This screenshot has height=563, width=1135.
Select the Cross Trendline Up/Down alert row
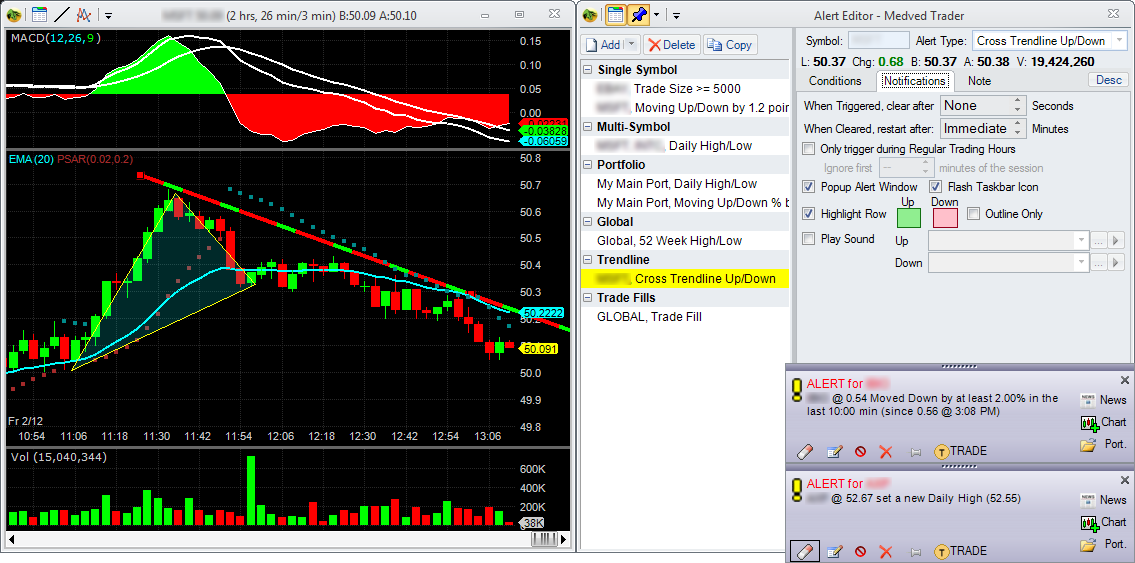[x=685, y=279]
